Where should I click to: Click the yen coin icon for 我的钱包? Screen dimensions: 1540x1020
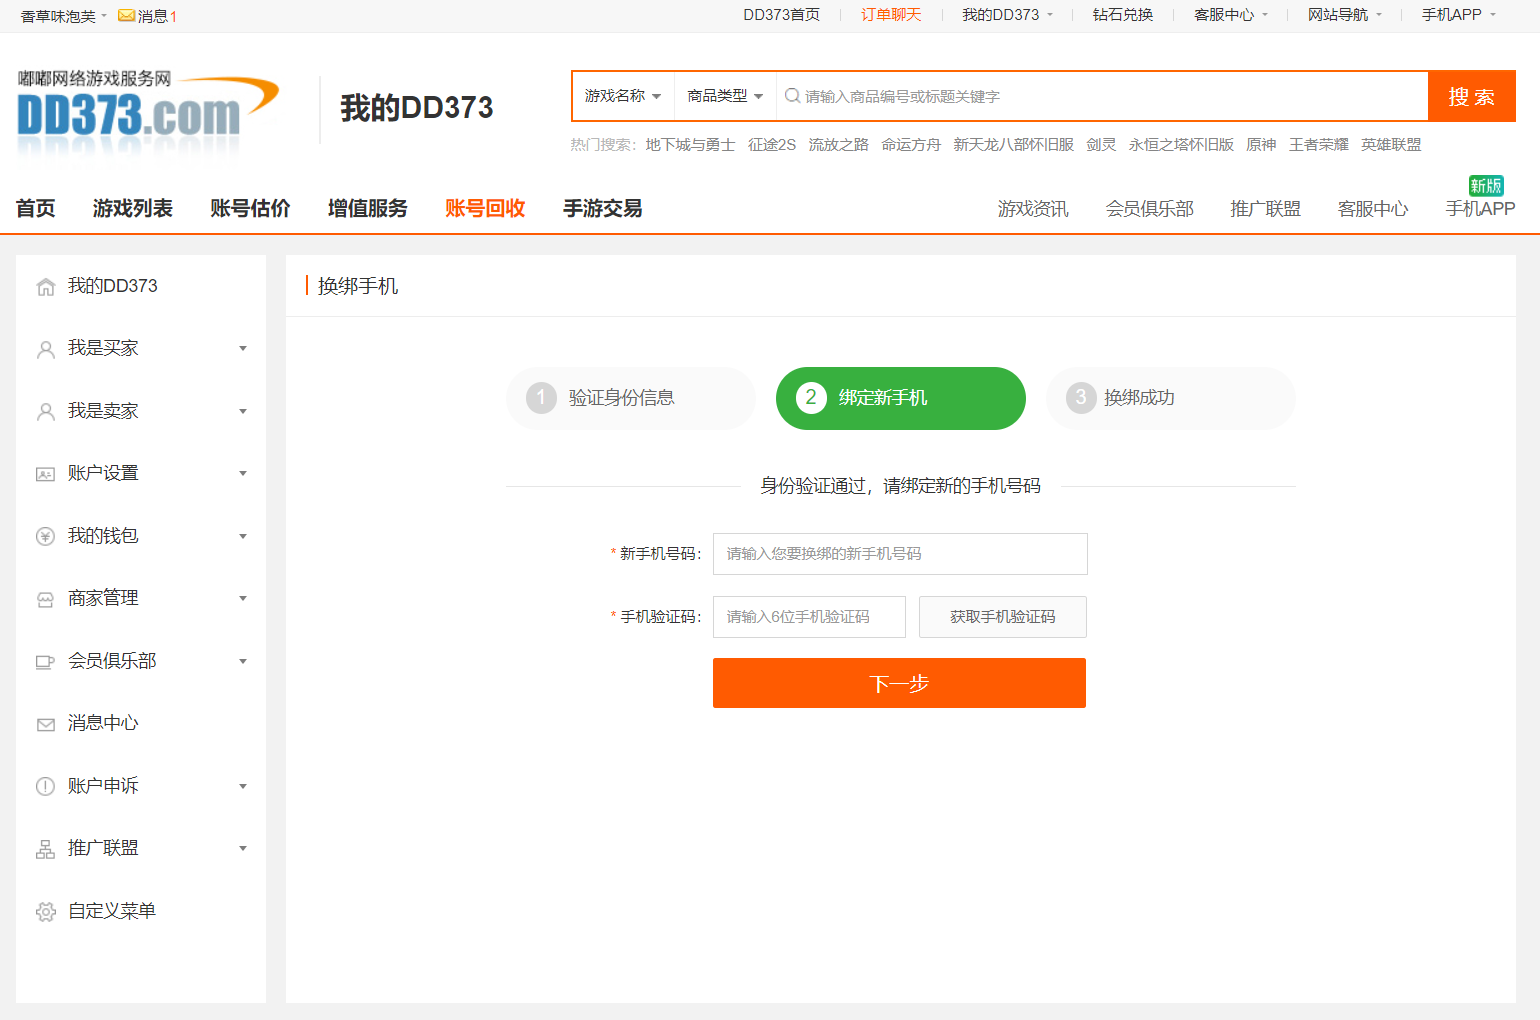point(46,537)
